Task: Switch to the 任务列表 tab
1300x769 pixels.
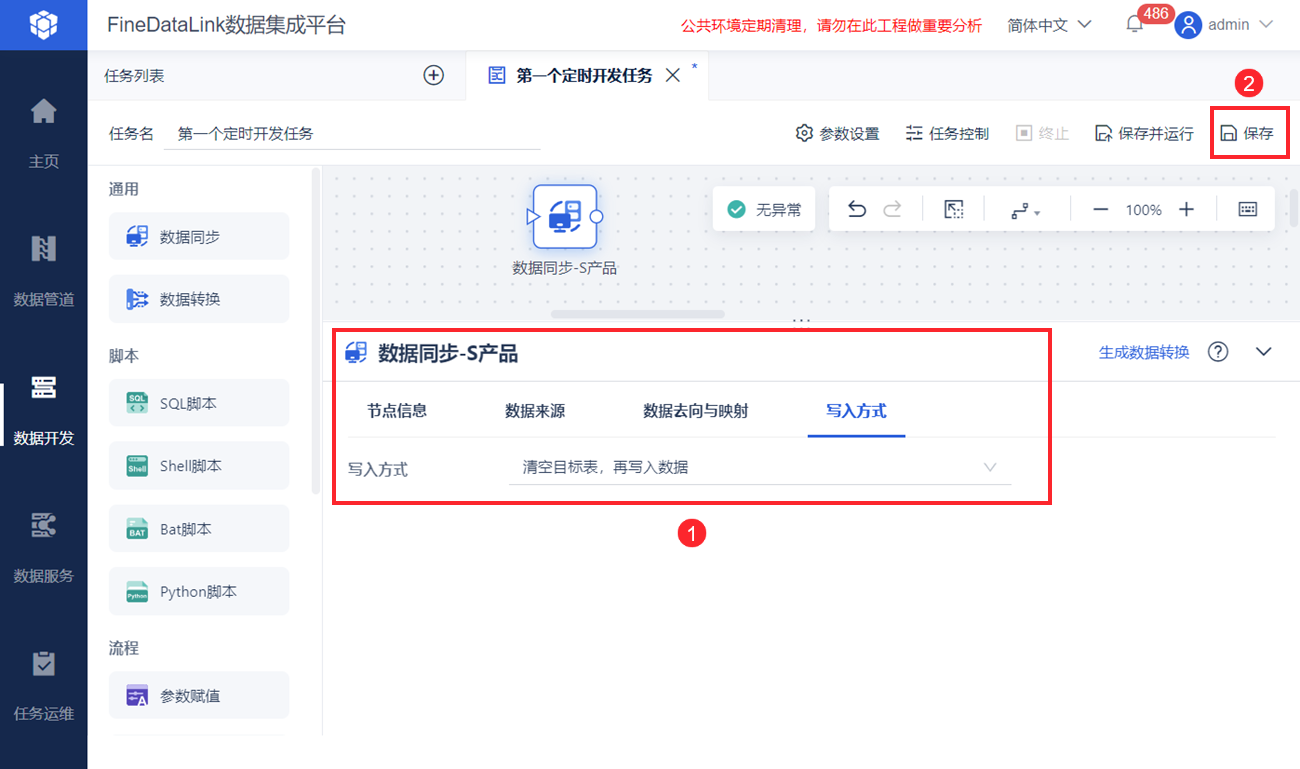Action: point(134,75)
